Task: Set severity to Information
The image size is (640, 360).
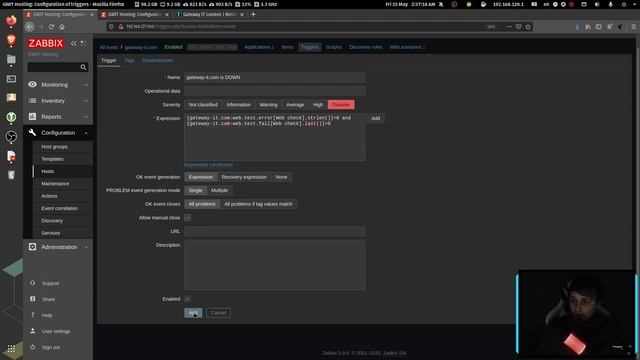Action: click(x=238, y=105)
